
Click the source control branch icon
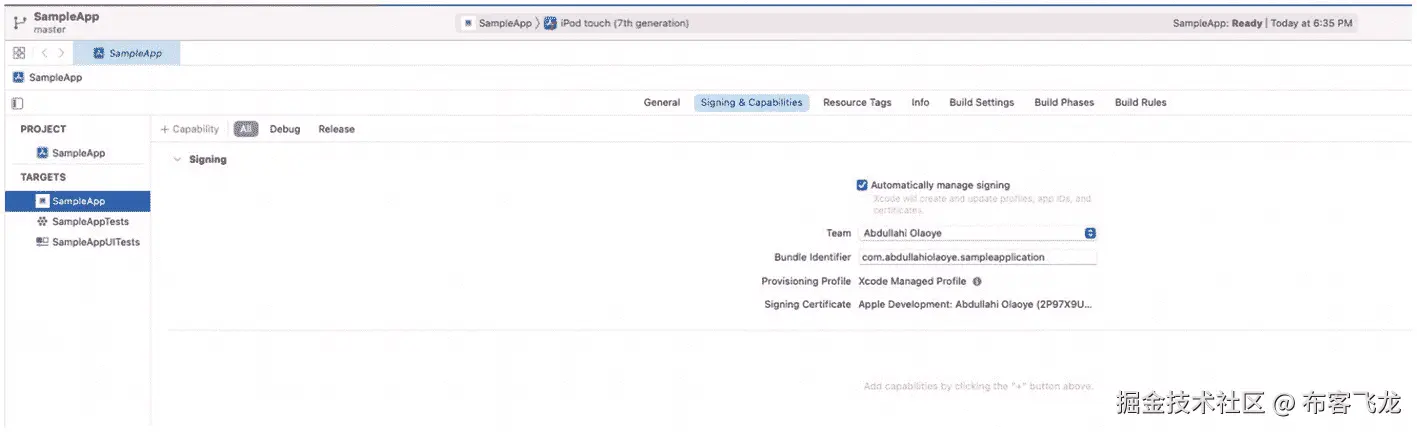(20, 23)
